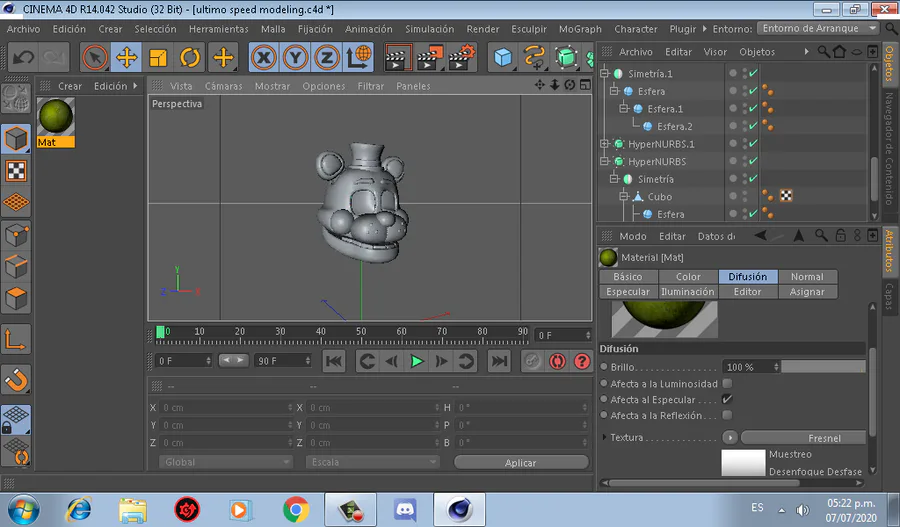
Task: Open the Entorno de Arranque dropdown
Action: pyautogui.click(x=818, y=28)
